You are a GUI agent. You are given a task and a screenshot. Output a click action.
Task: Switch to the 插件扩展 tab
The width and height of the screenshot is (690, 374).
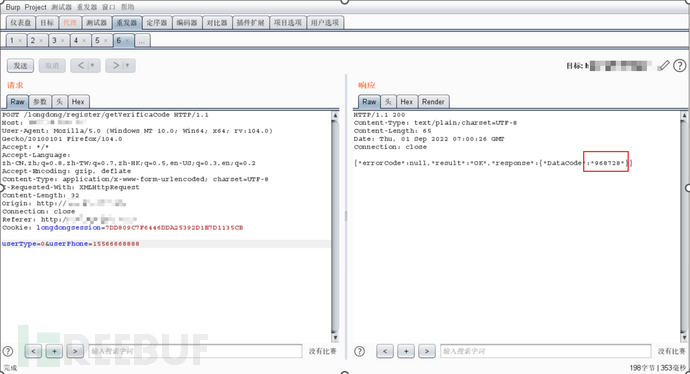click(x=250, y=22)
